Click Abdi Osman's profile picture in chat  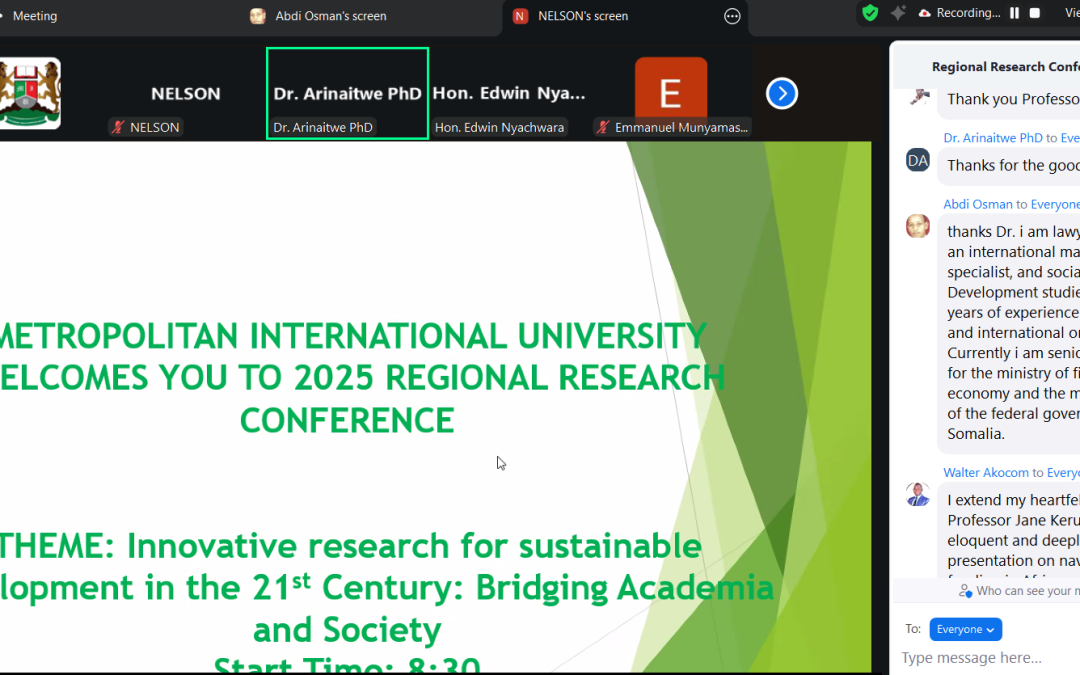point(917,225)
